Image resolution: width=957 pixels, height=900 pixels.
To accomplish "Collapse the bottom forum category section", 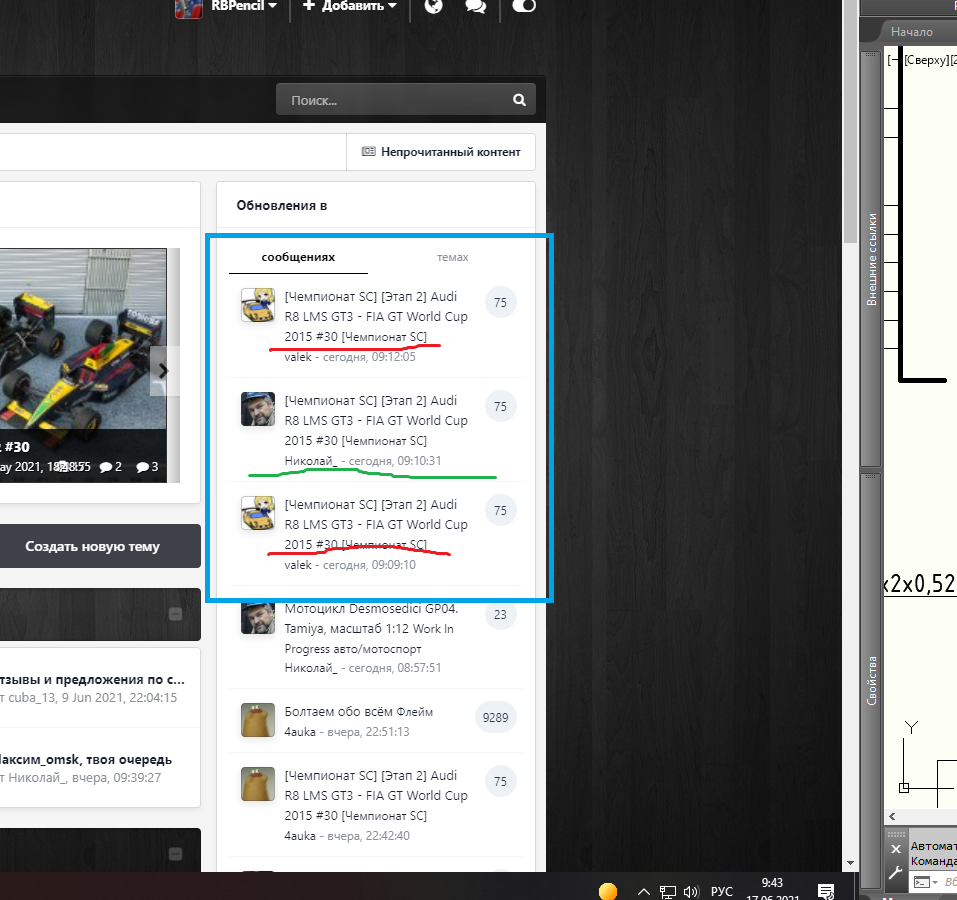I will tap(175, 854).
